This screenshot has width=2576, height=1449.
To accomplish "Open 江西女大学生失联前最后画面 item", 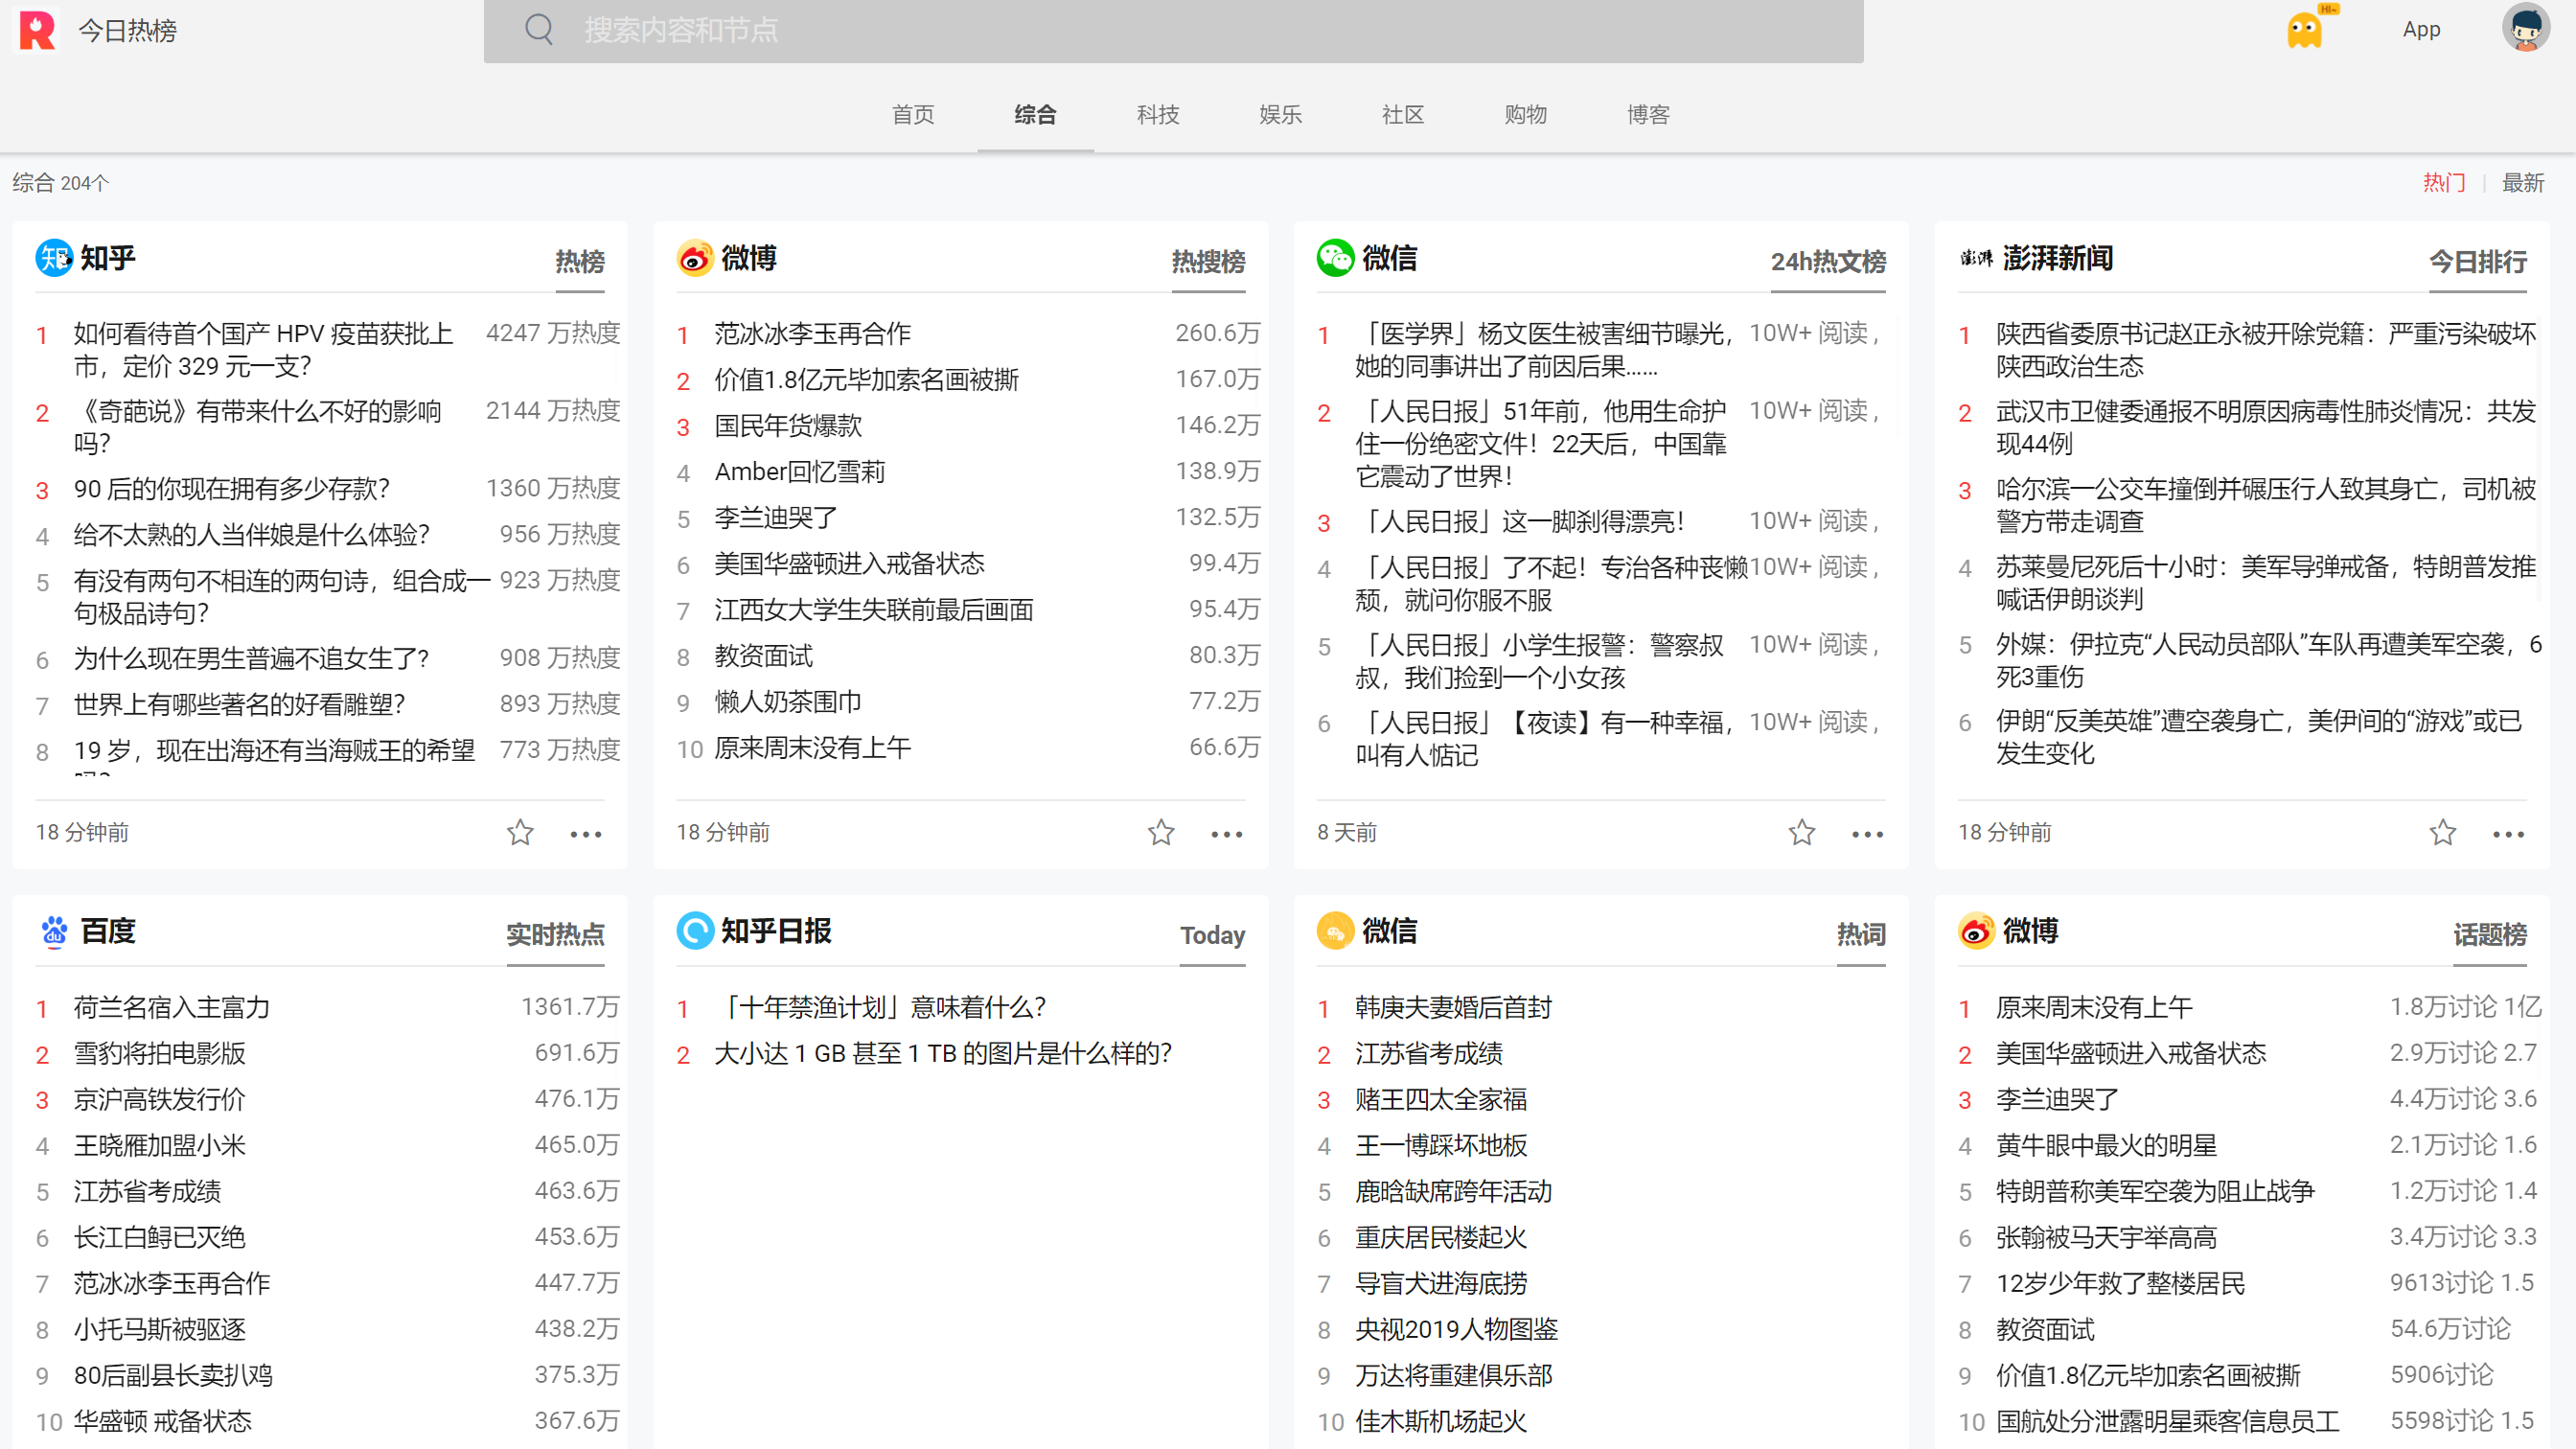I will (874, 610).
